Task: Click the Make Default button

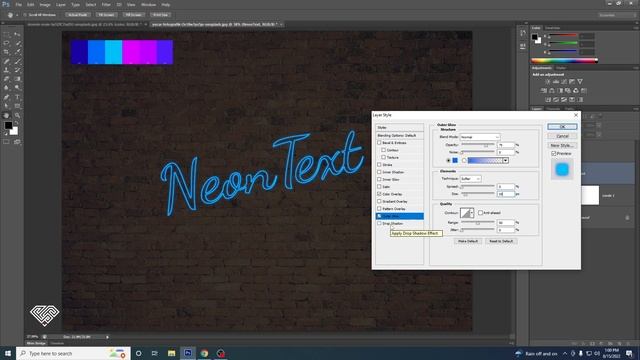Action: pyautogui.click(x=468, y=241)
